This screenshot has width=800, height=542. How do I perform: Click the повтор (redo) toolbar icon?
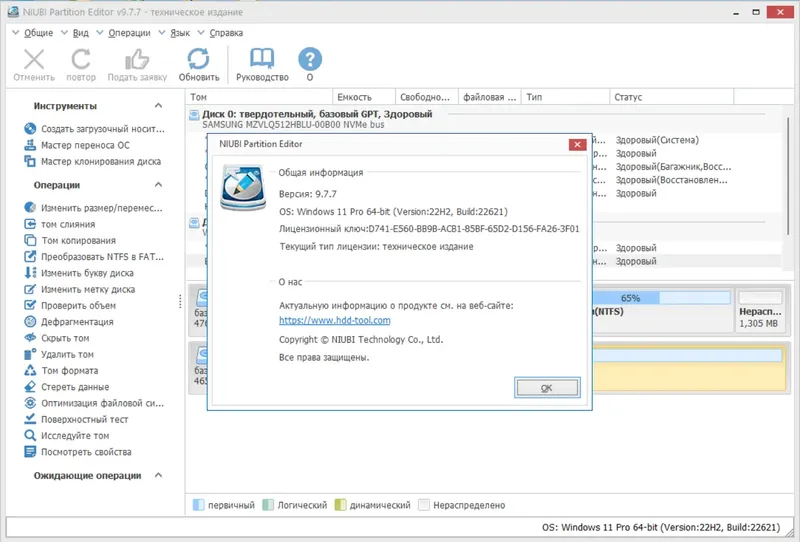pyautogui.click(x=81, y=60)
